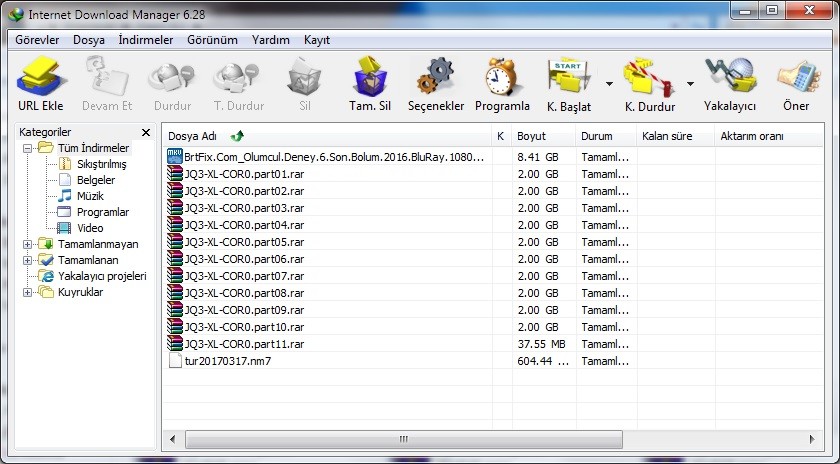Click the T. Durdur toolbar icon
This screenshot has width=840, height=464.
click(237, 78)
